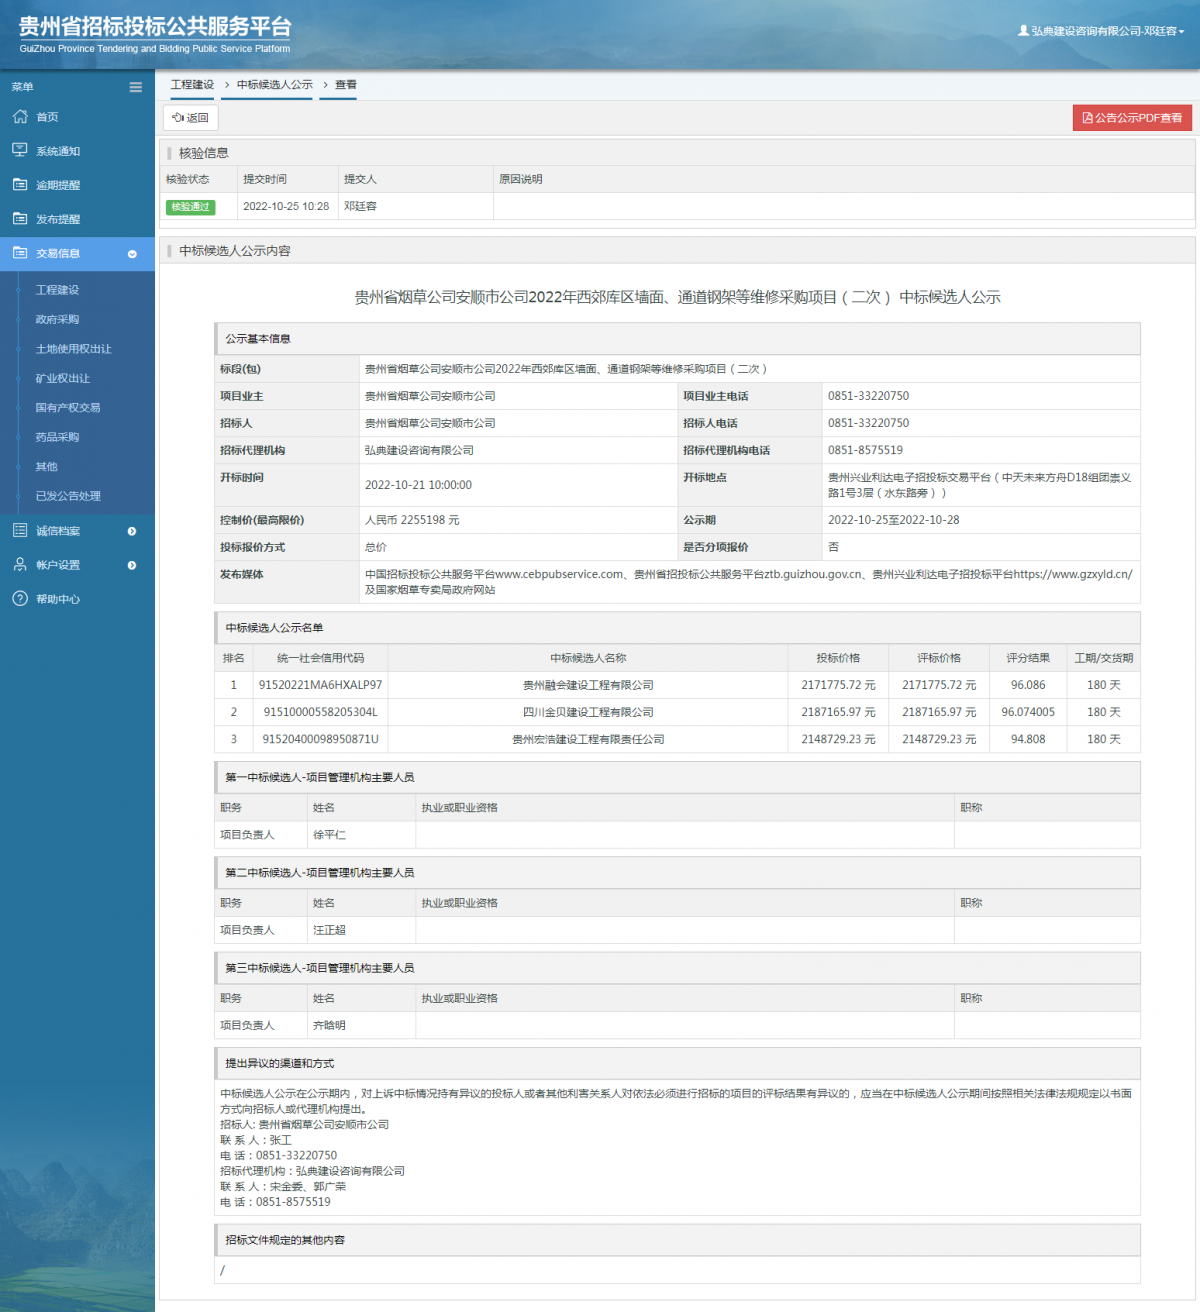This screenshot has width=1200, height=1312.
Task: Click 中标候选人公示名单 section header
Action: 677,628
